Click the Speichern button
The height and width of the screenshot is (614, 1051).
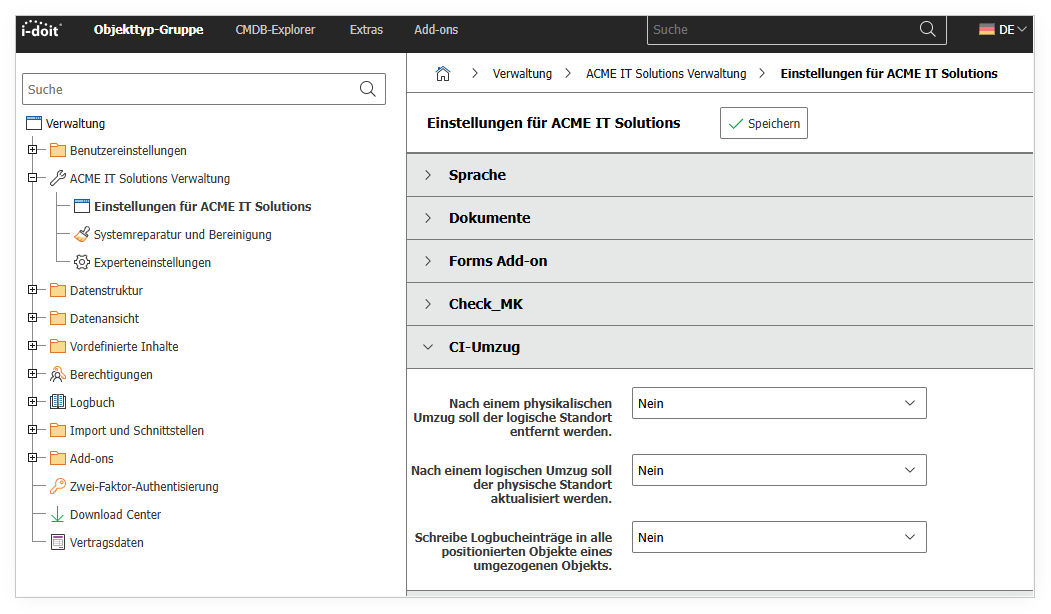tap(763, 123)
